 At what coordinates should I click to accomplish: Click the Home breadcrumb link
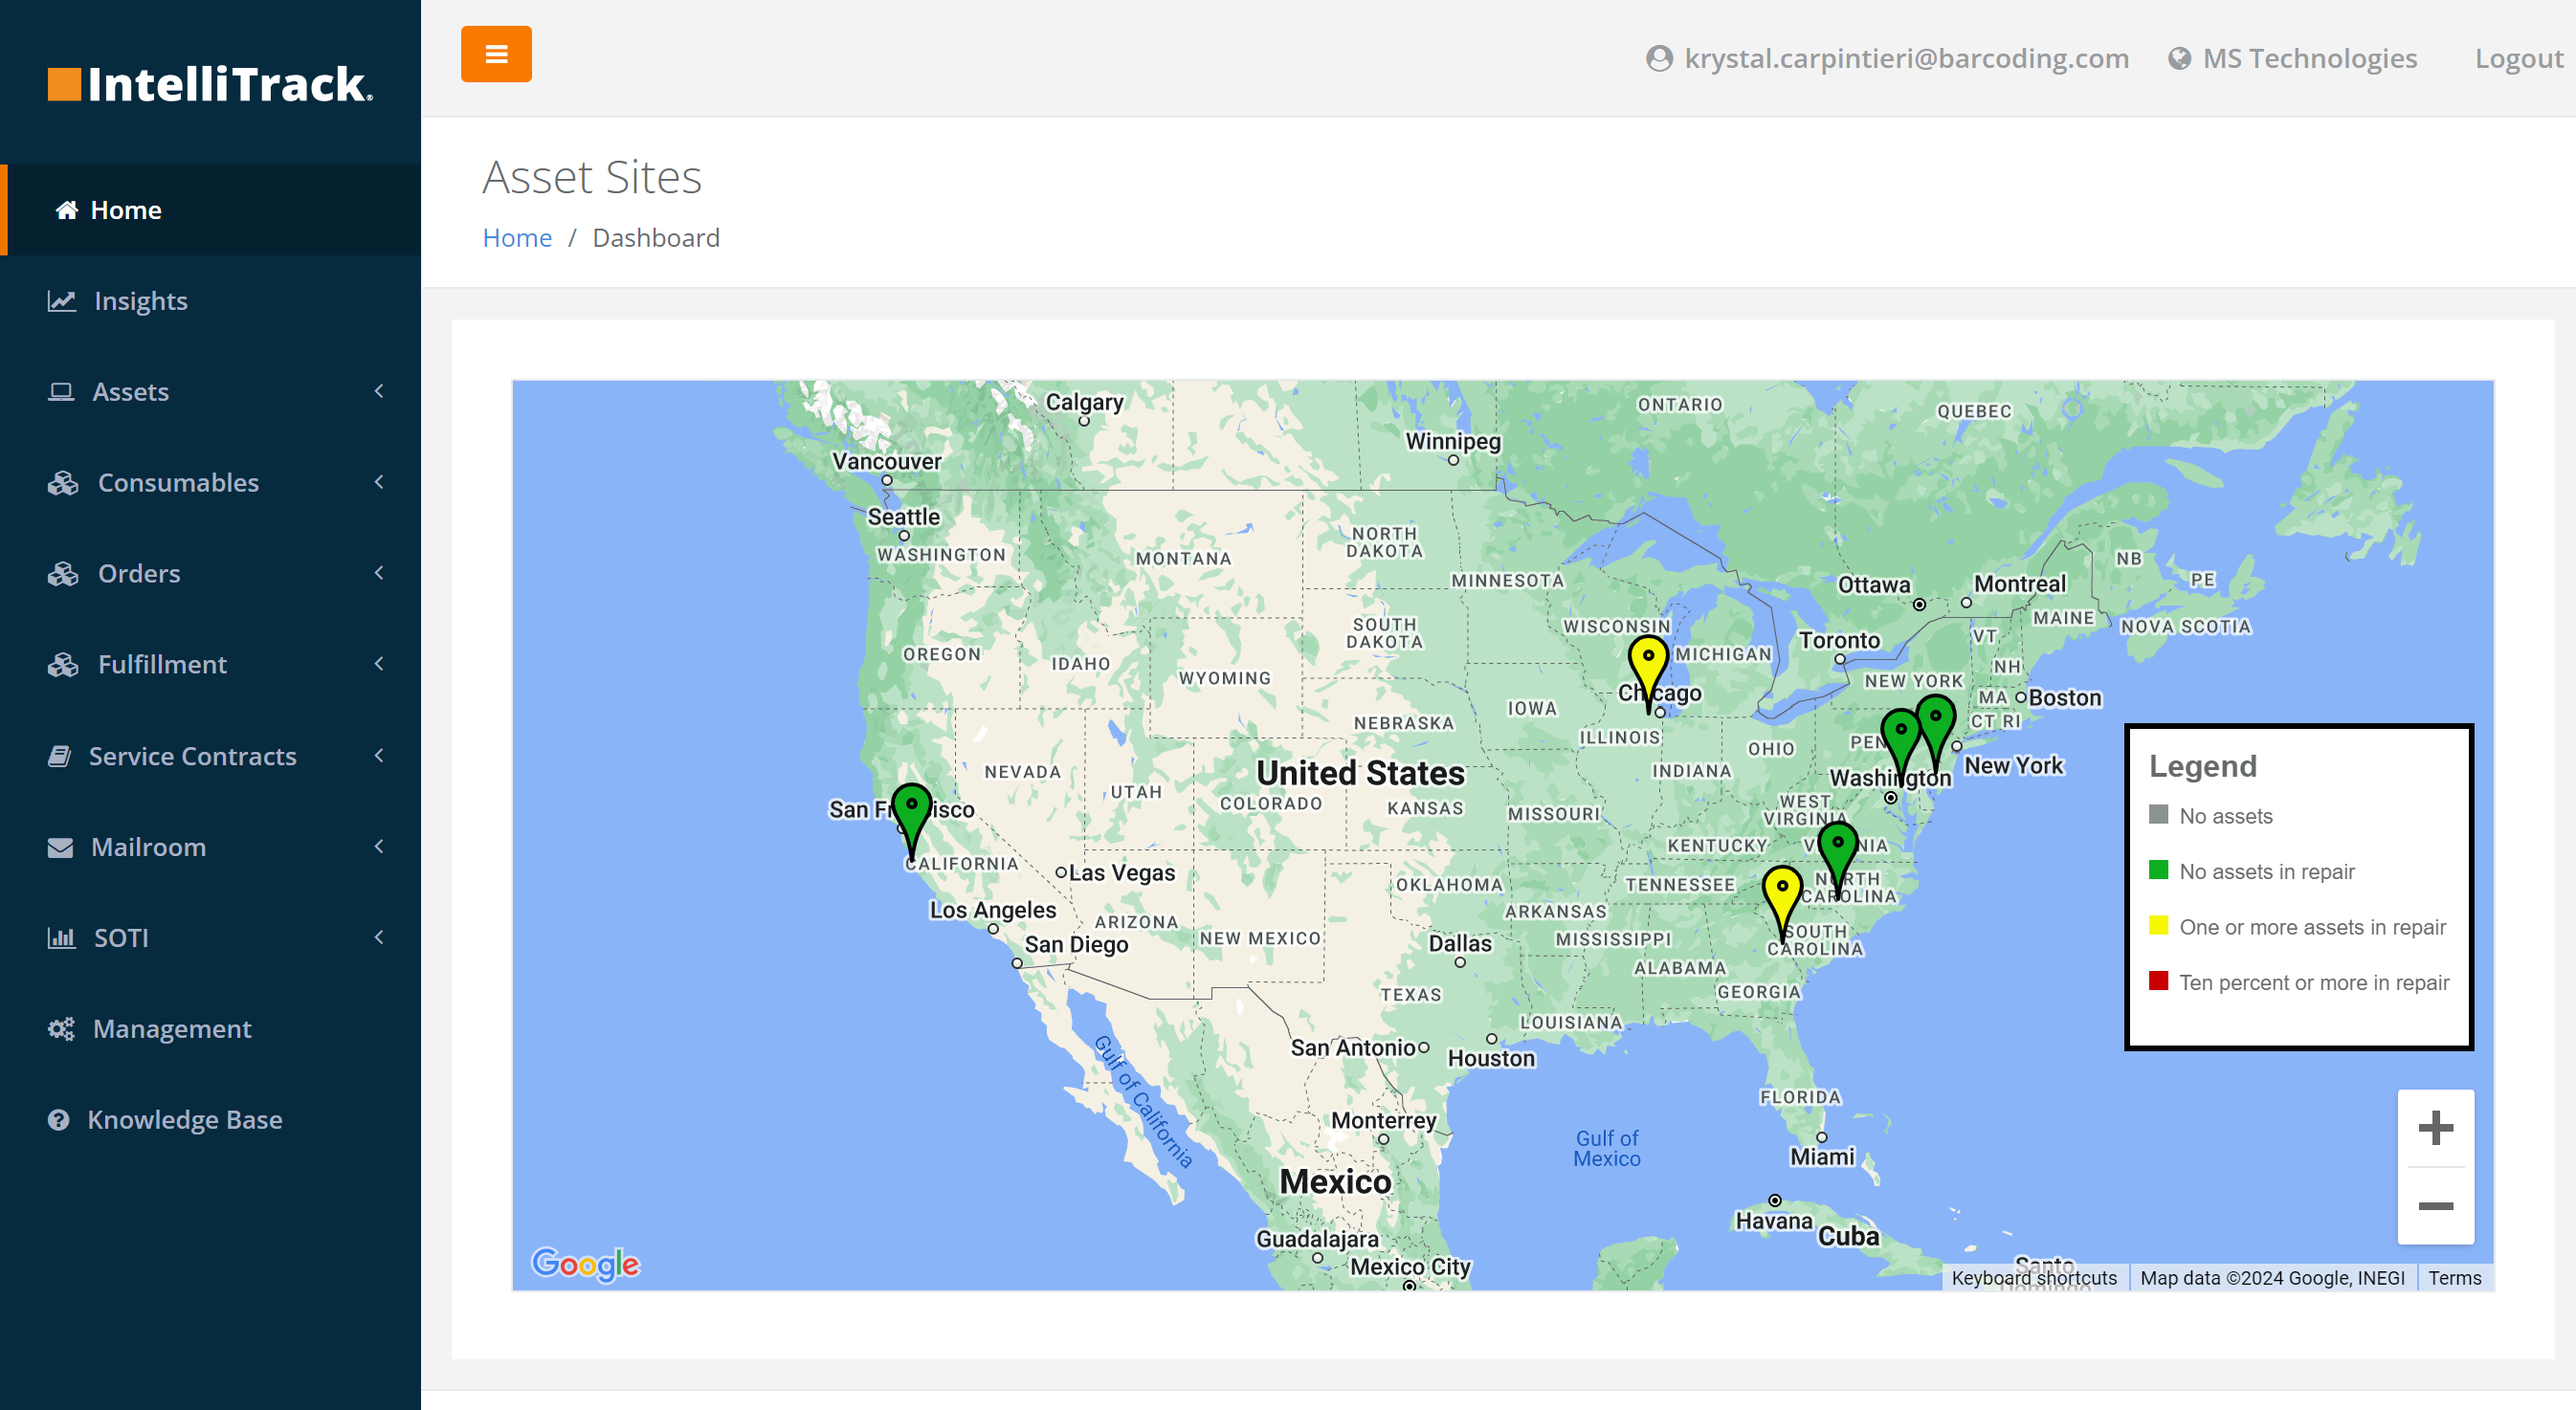[517, 238]
